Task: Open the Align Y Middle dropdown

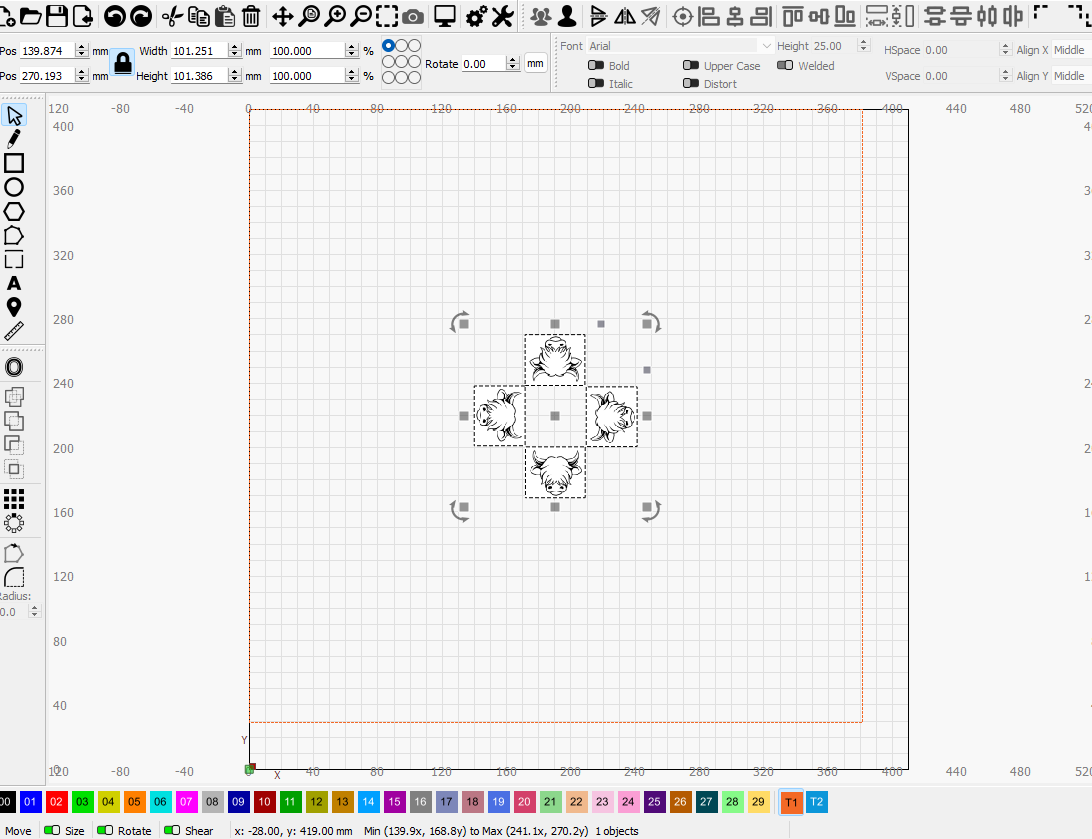Action: tap(1071, 76)
